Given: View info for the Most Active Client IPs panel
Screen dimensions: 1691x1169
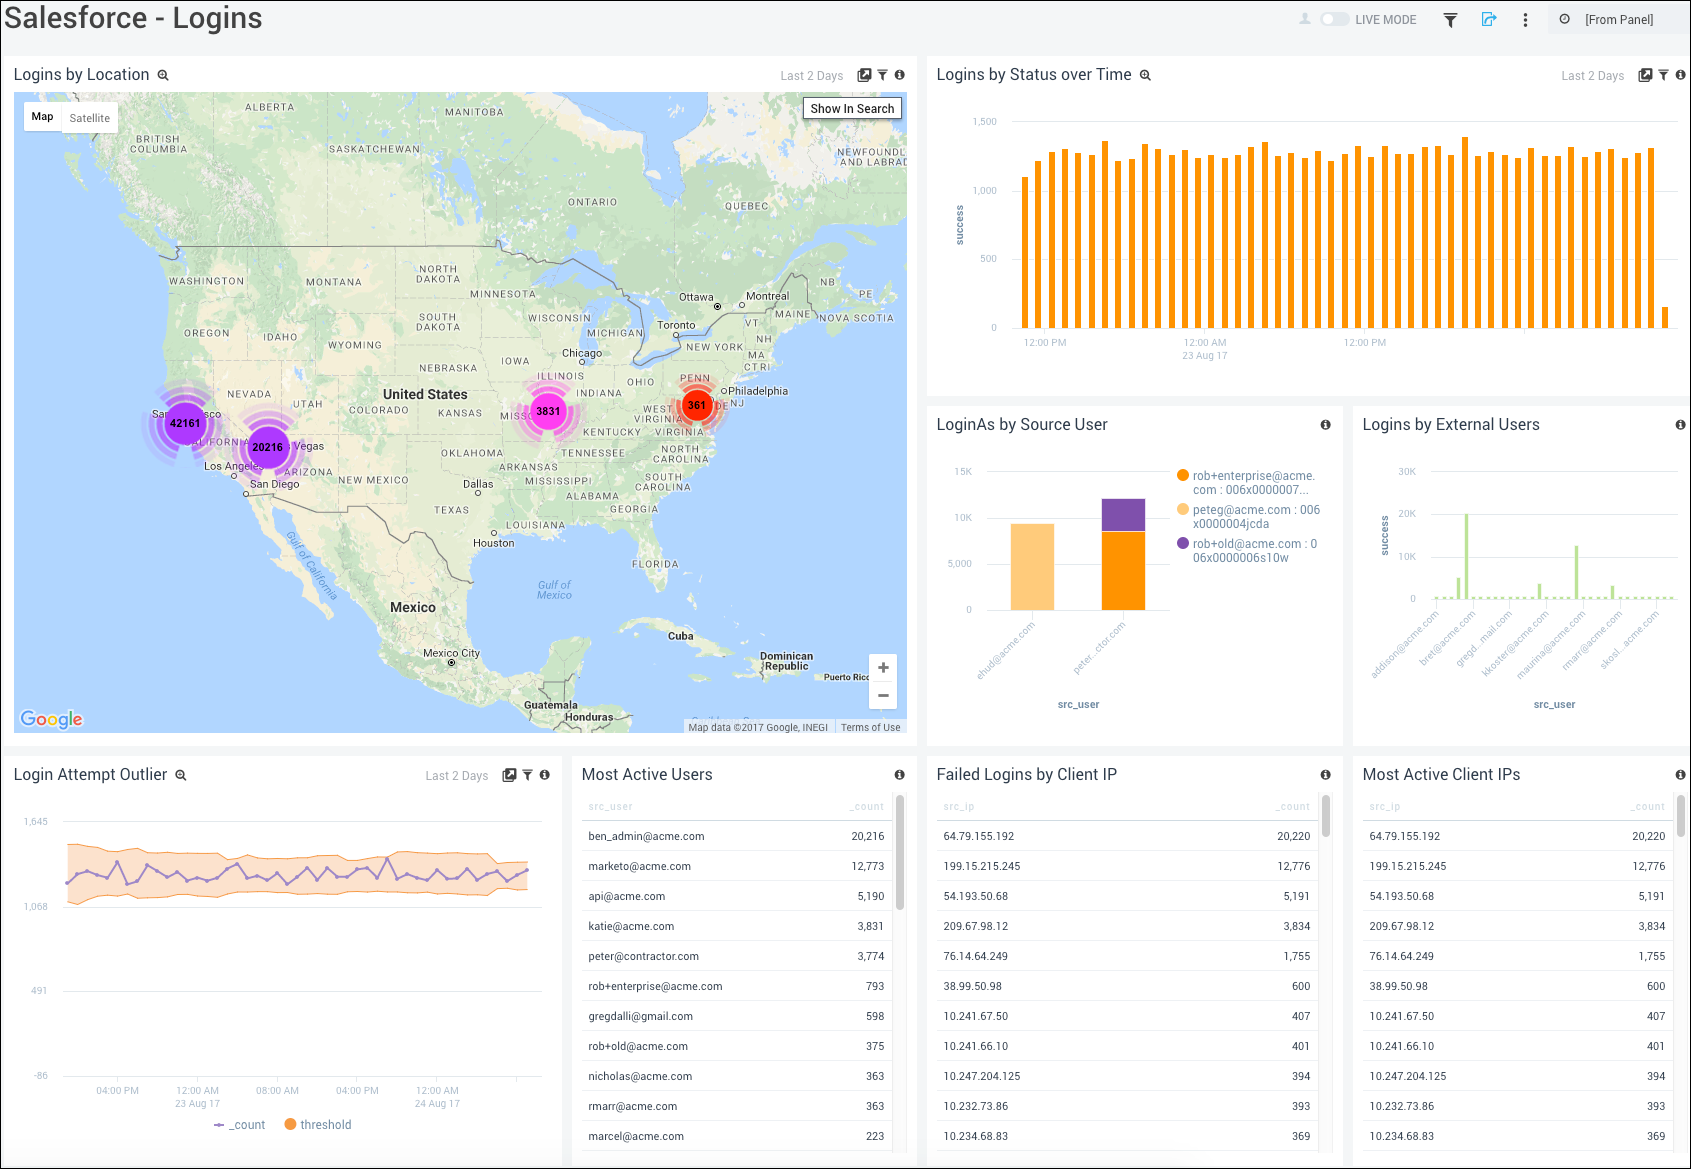Looking at the screenshot, I should coord(1681,774).
